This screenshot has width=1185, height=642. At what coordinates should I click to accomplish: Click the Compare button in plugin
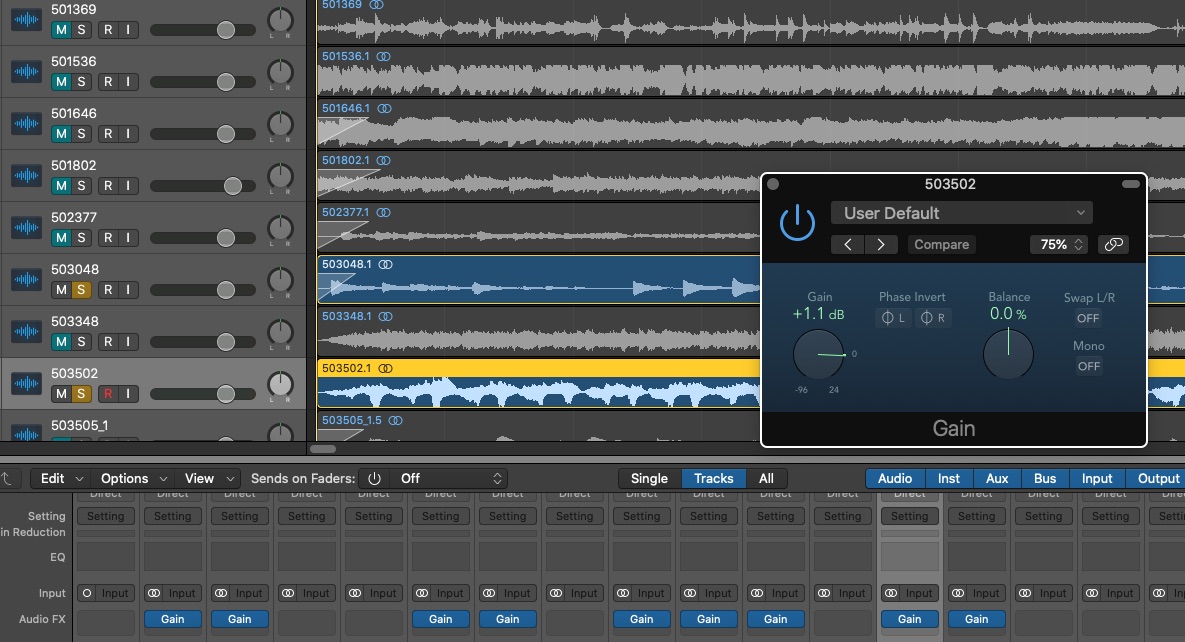(941, 244)
